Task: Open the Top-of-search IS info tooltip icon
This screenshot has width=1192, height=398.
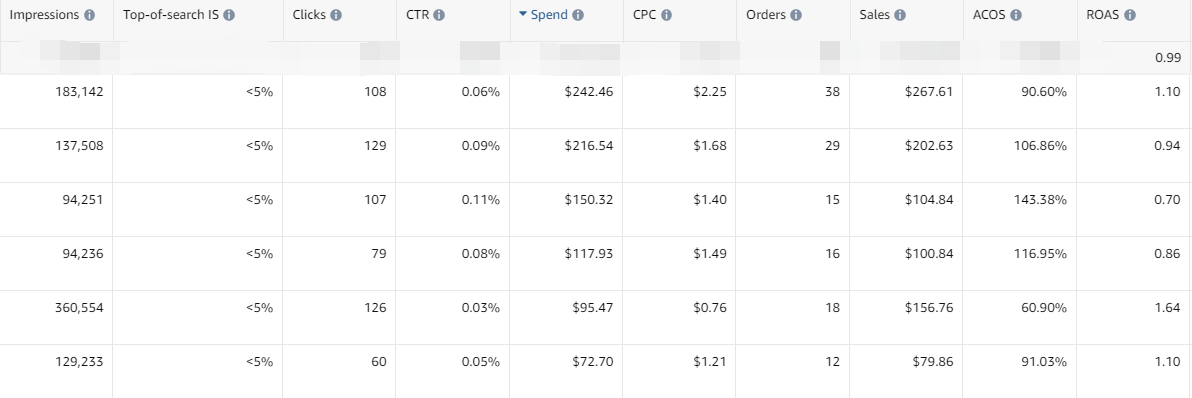Action: [230, 15]
